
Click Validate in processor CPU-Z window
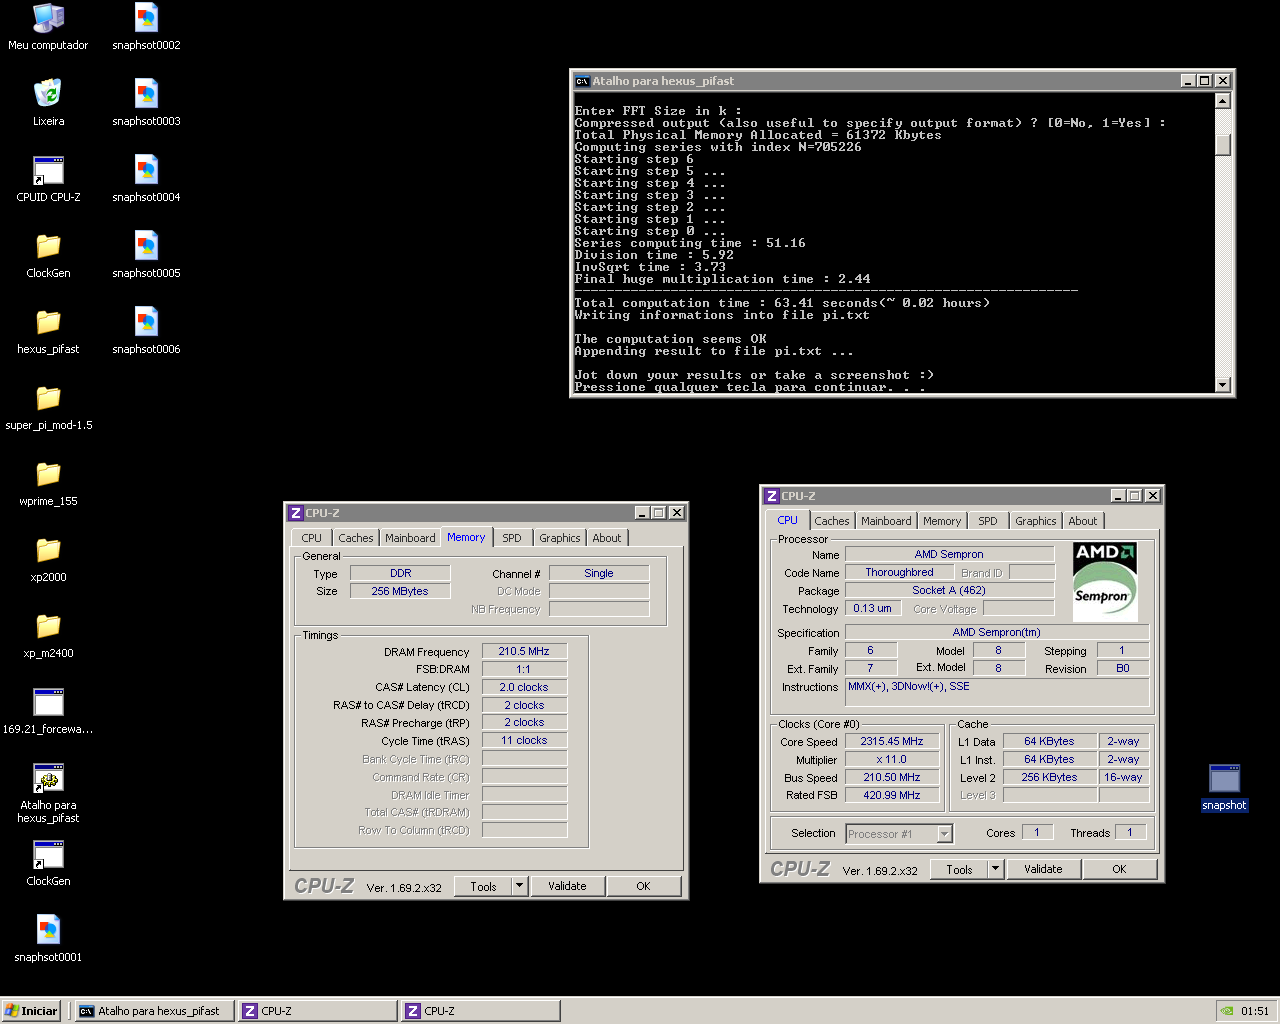tap(1043, 869)
